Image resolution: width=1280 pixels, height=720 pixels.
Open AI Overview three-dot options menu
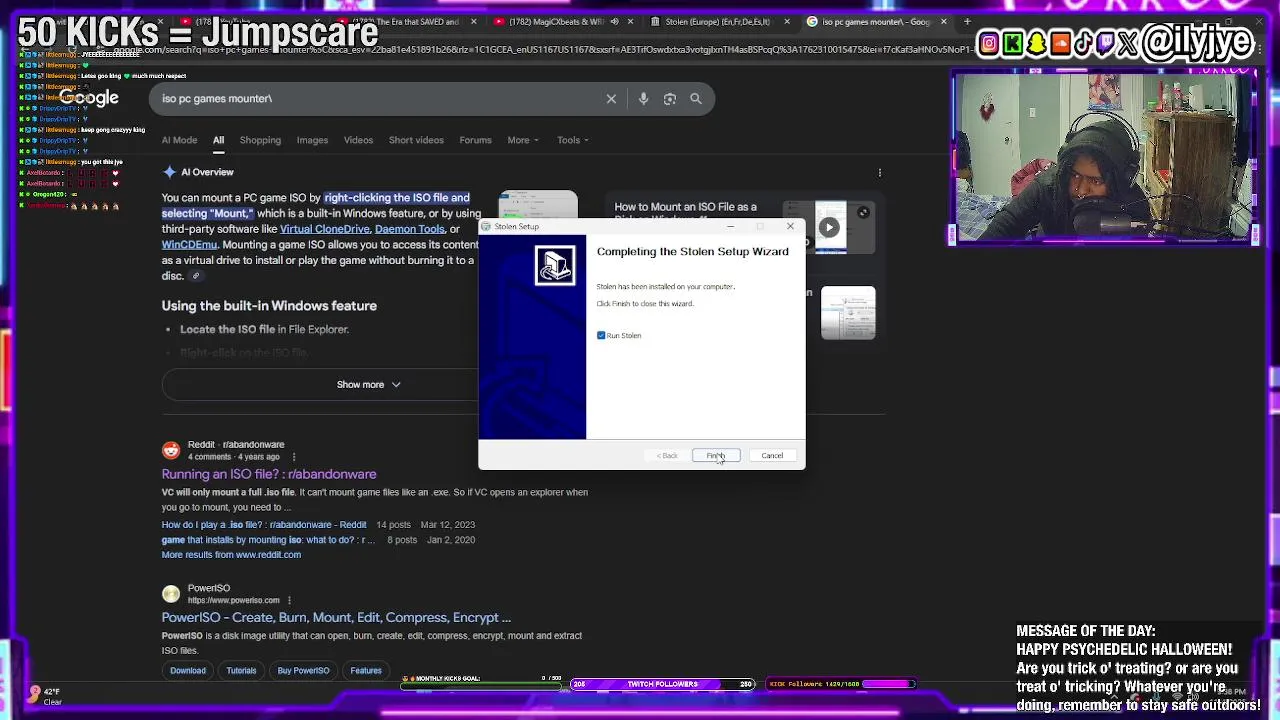(880, 173)
